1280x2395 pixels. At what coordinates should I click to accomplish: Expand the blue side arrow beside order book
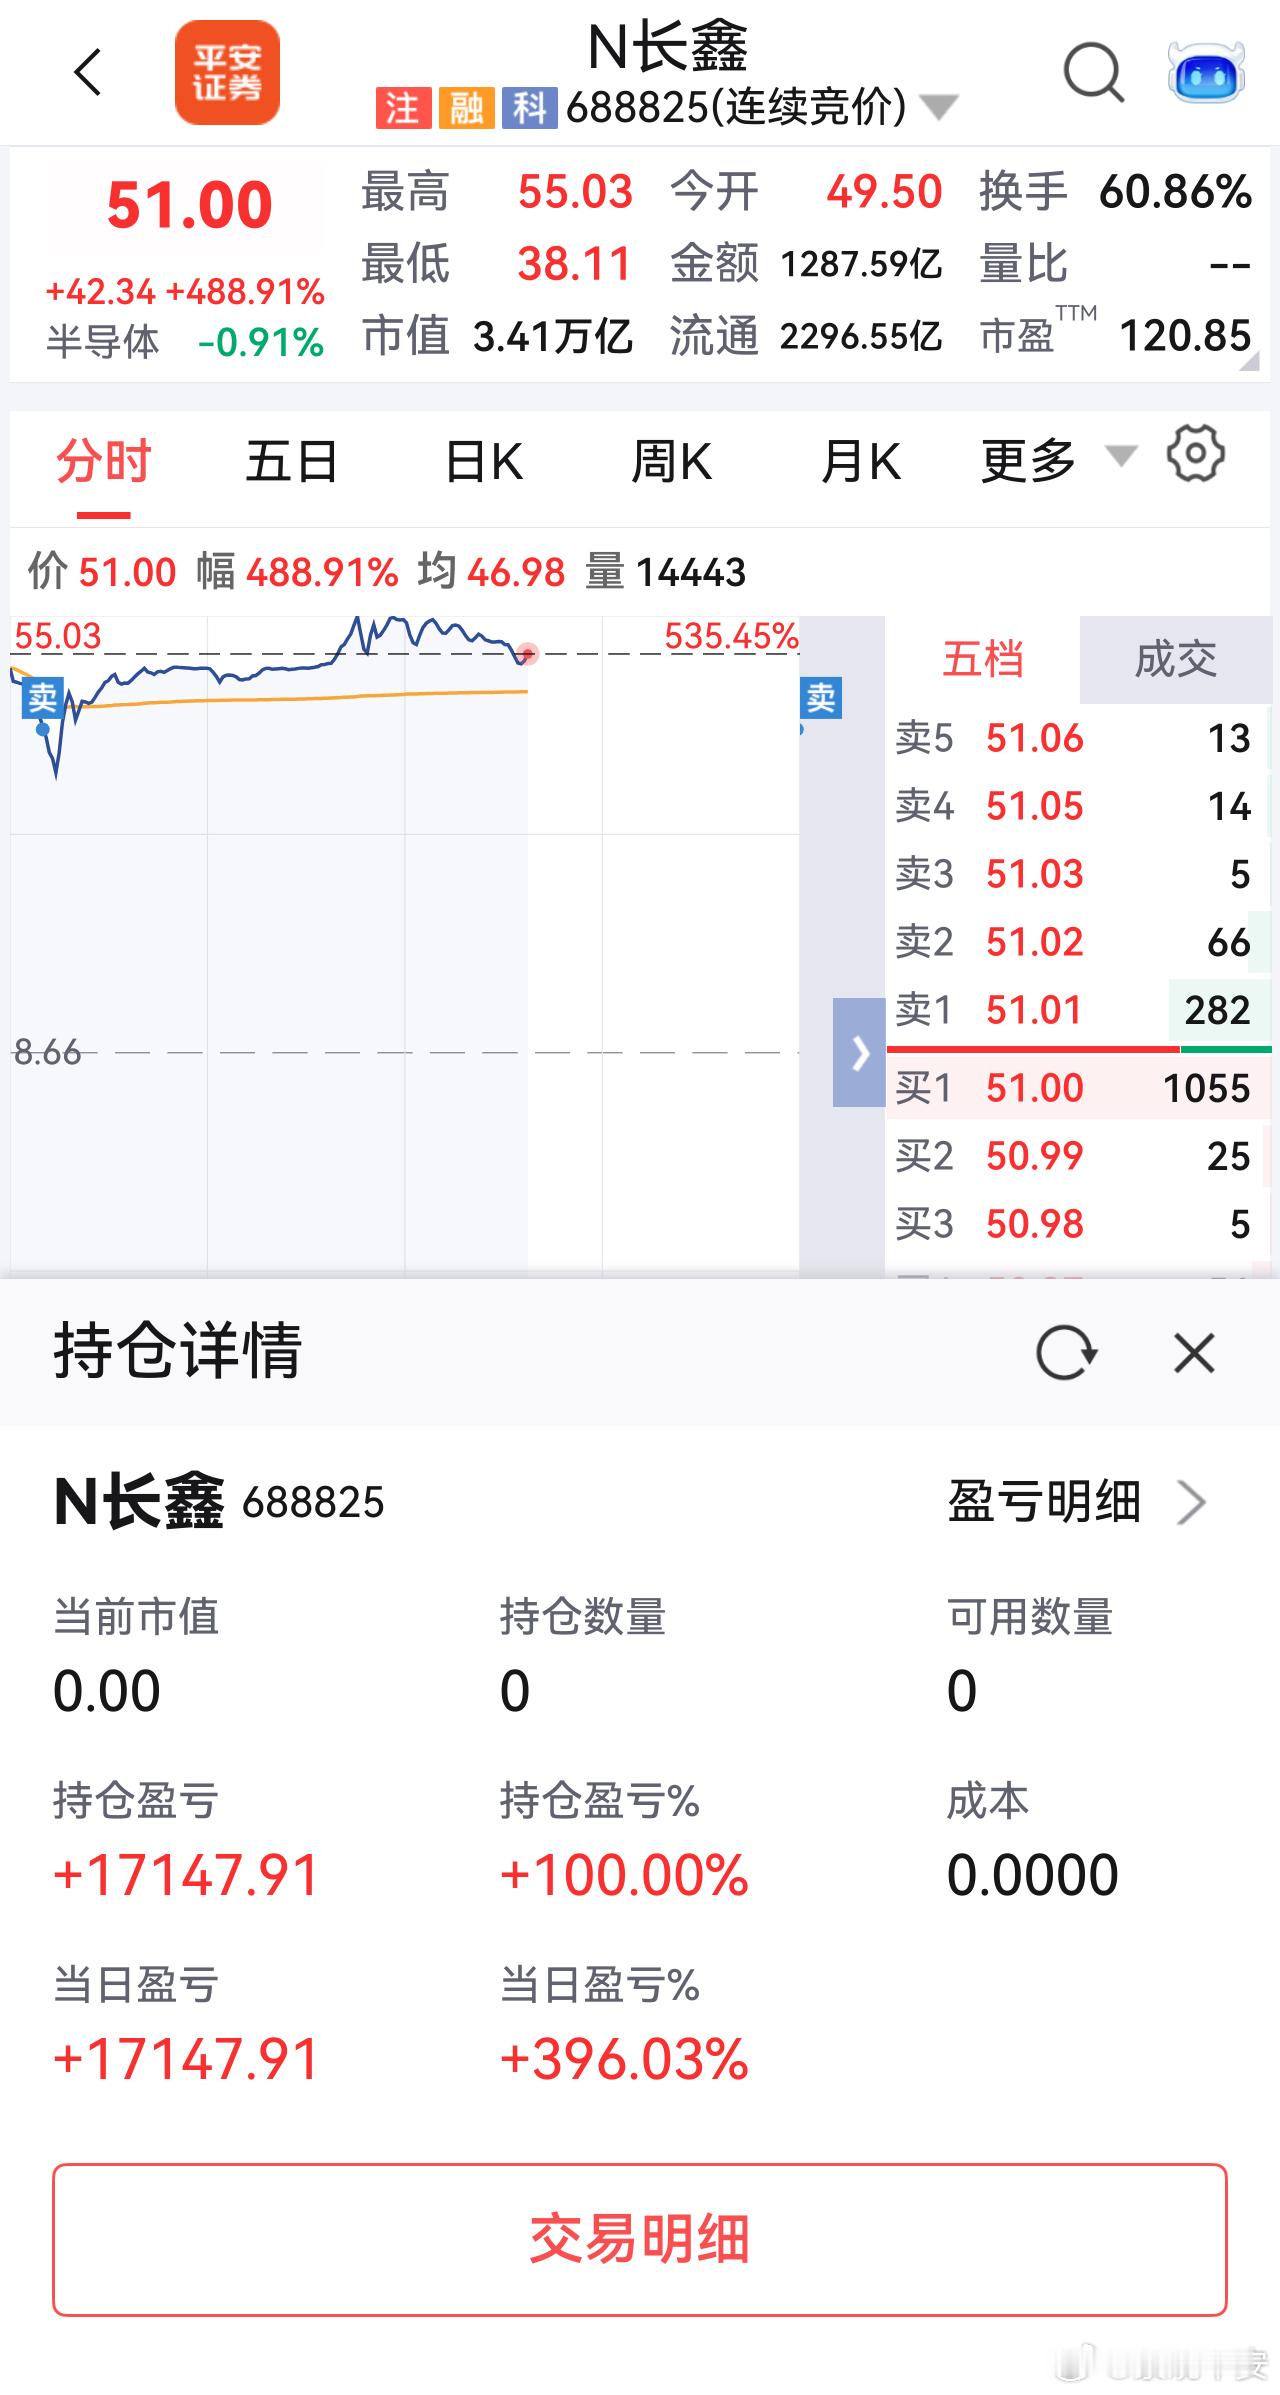coord(859,1052)
